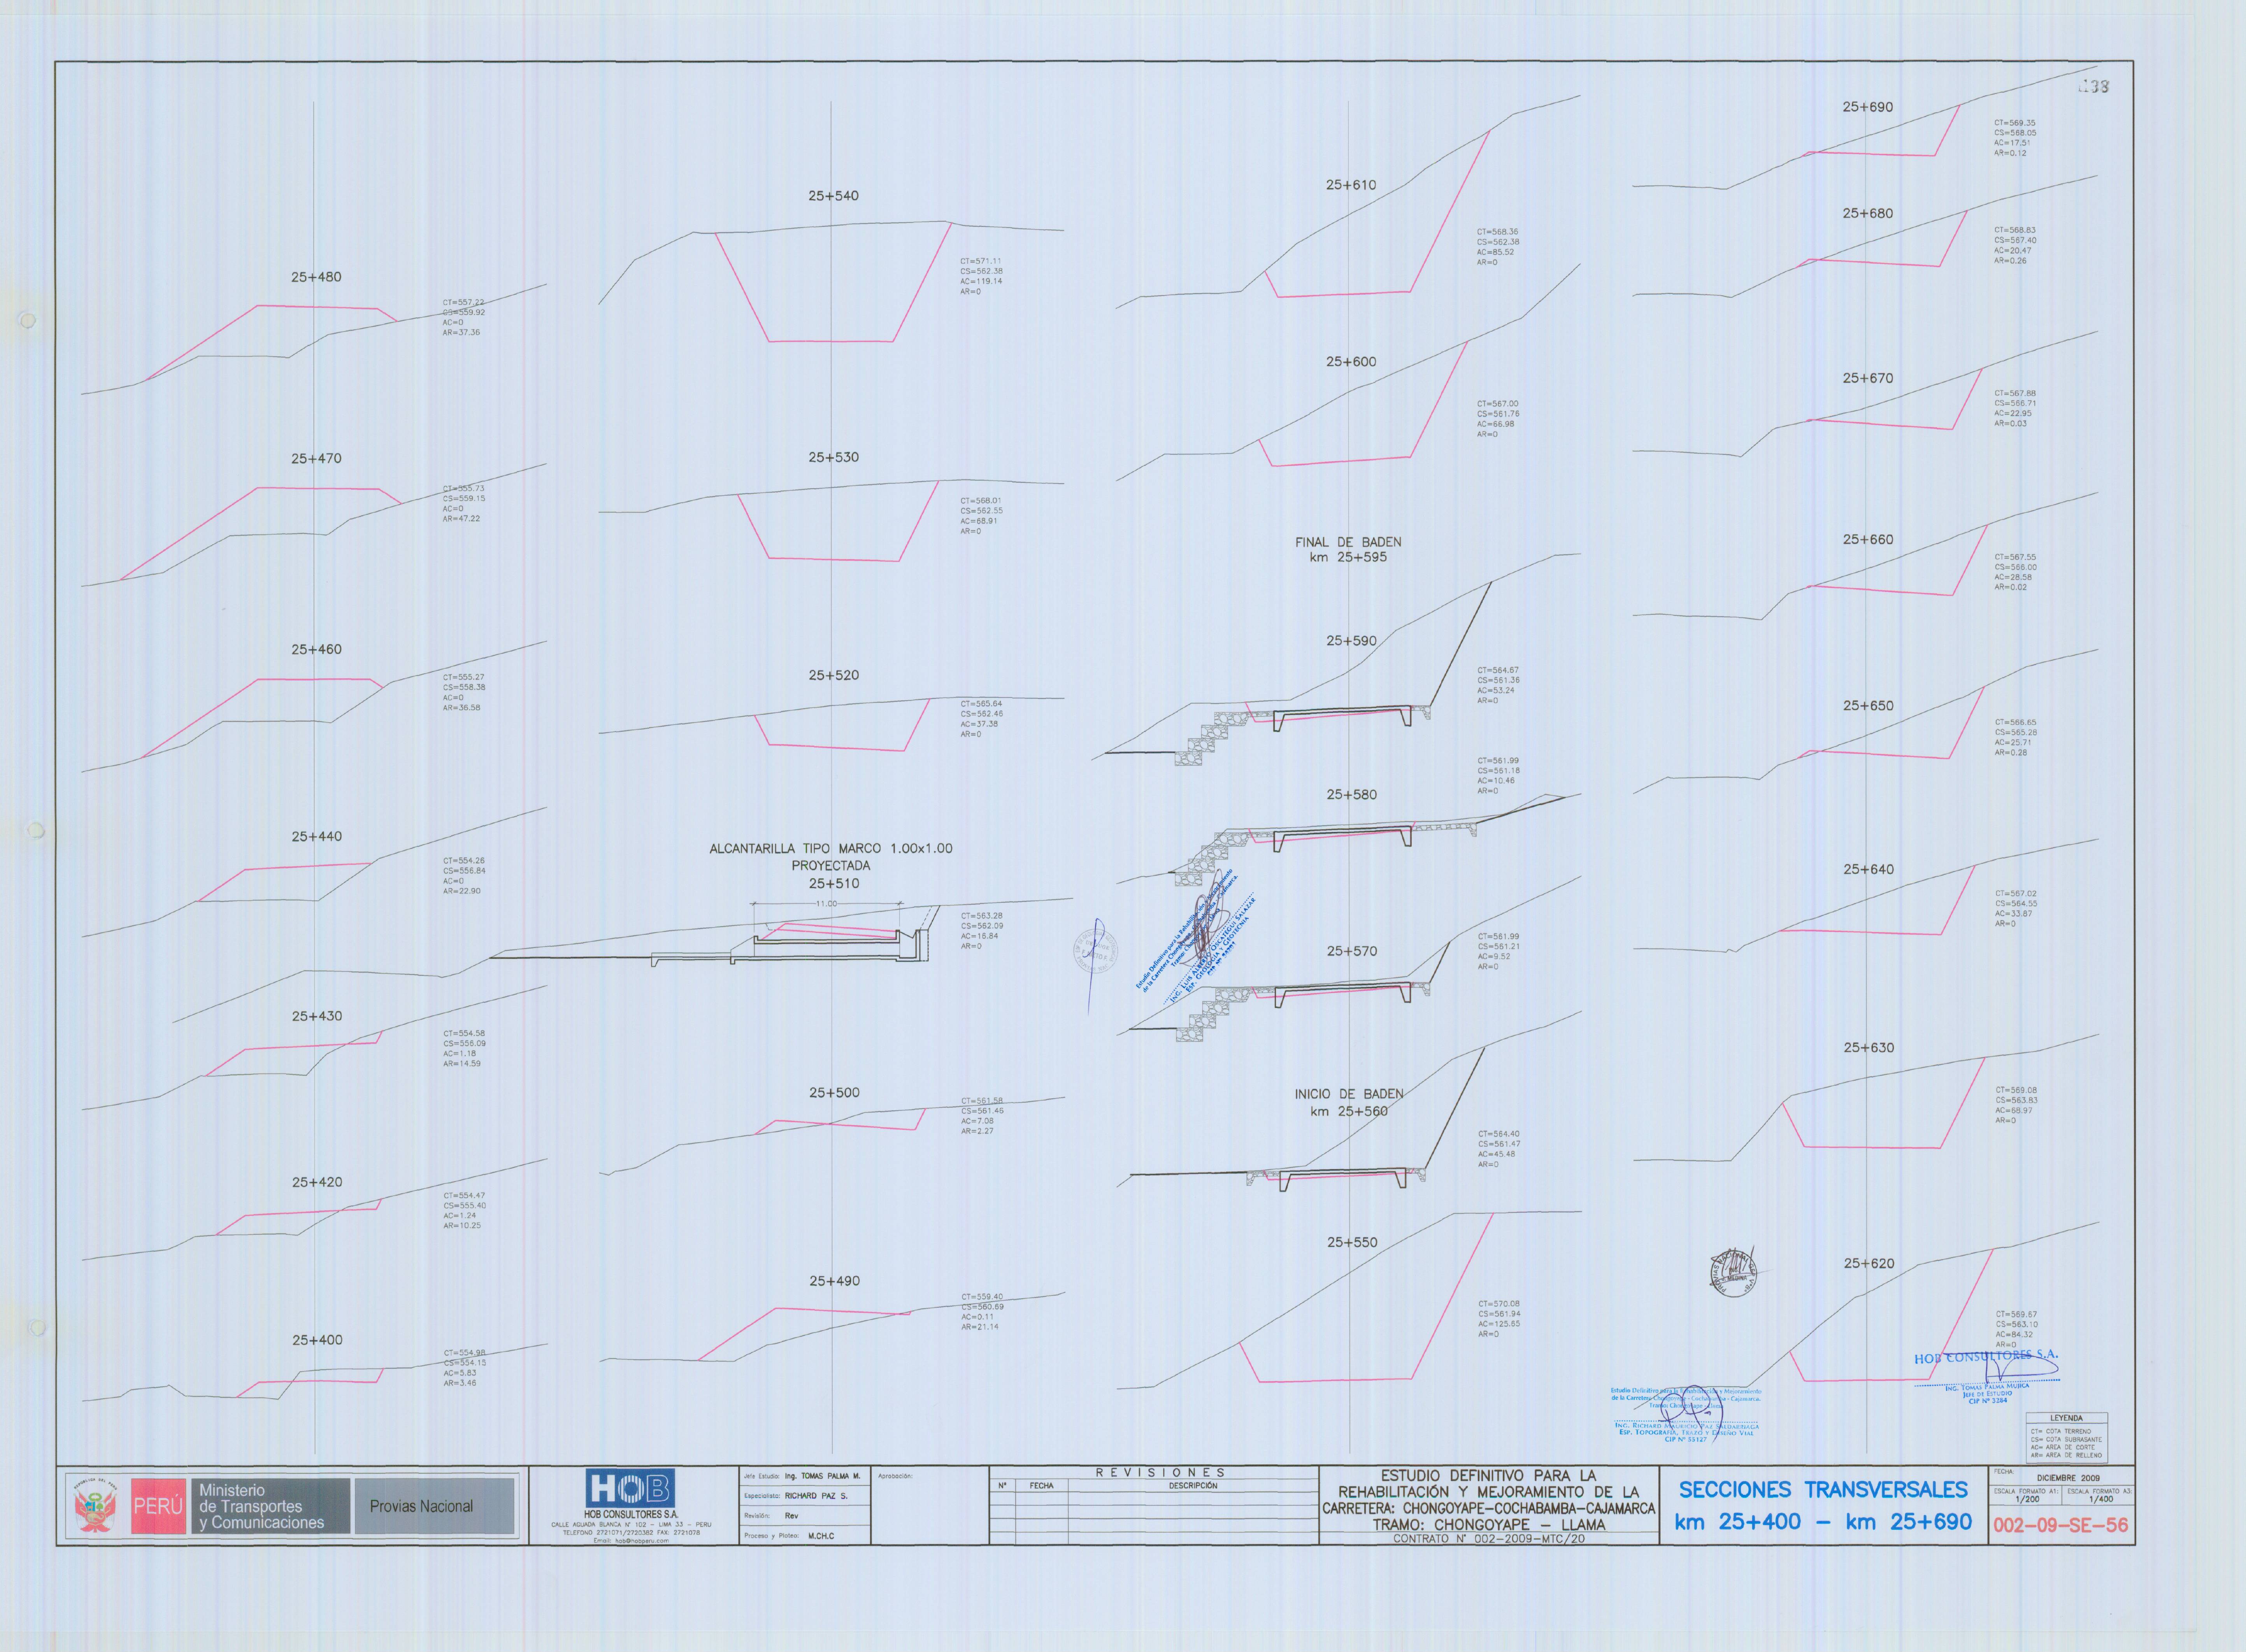Click the section label 25+400
Image resolution: width=2246 pixels, height=1652 pixels.
[317, 1340]
